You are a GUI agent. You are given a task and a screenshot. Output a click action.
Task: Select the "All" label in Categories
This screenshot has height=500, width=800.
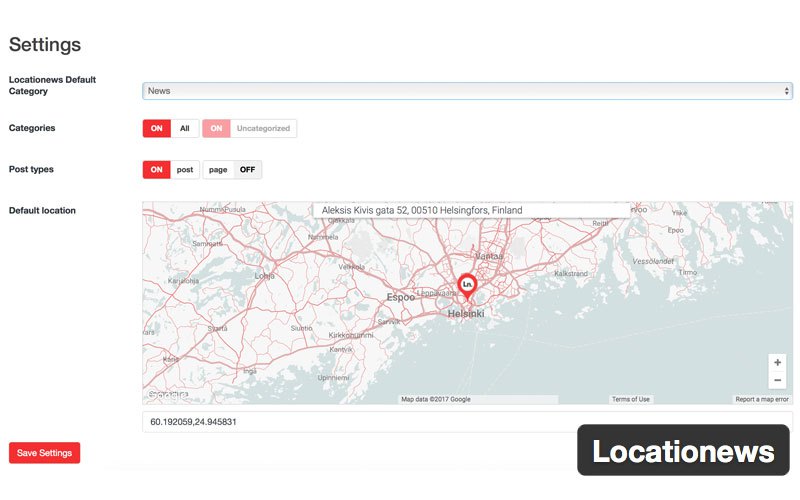coord(185,128)
